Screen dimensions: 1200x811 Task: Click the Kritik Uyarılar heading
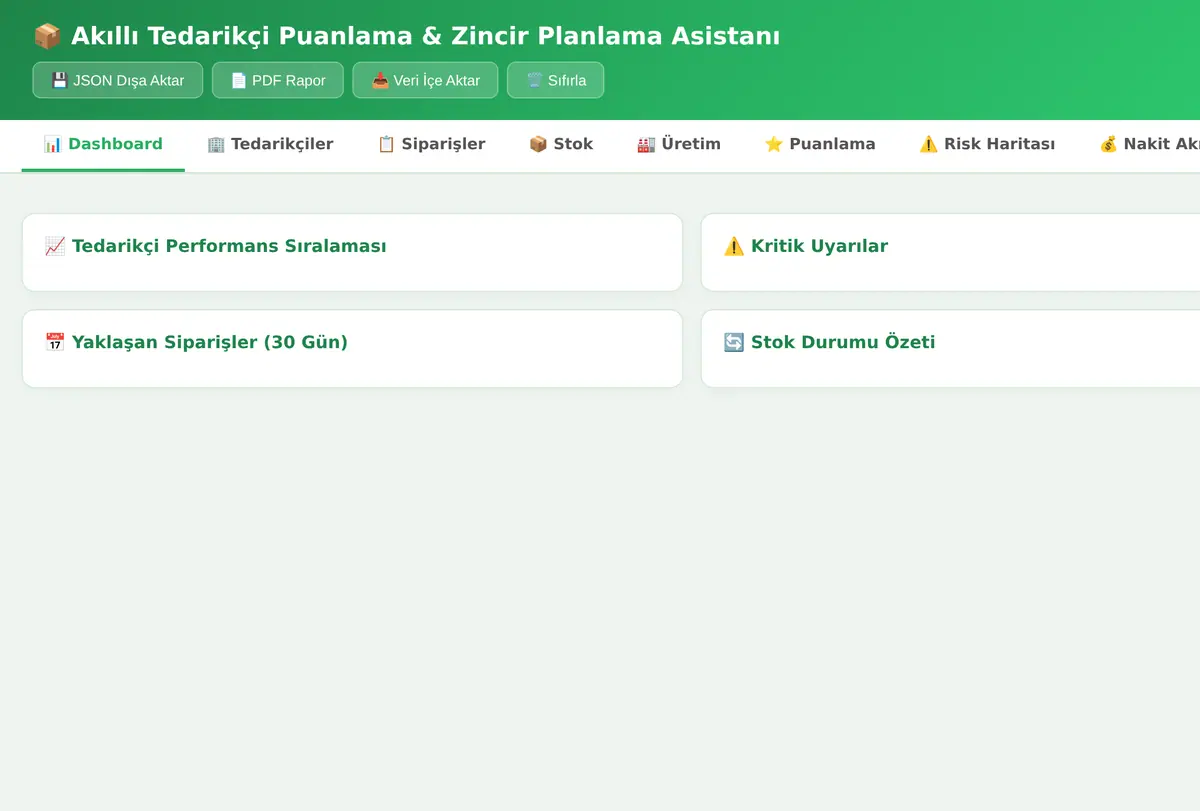819,246
